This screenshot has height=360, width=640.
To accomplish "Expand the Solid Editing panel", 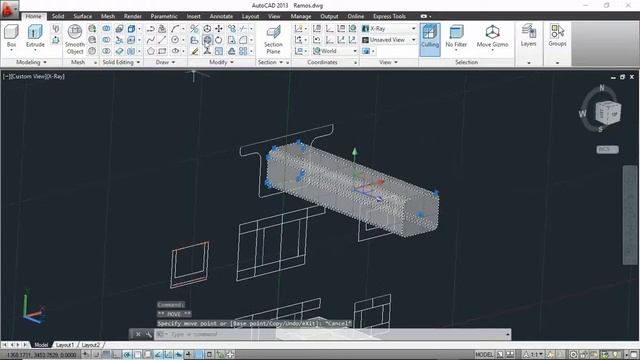I will click(x=121, y=62).
